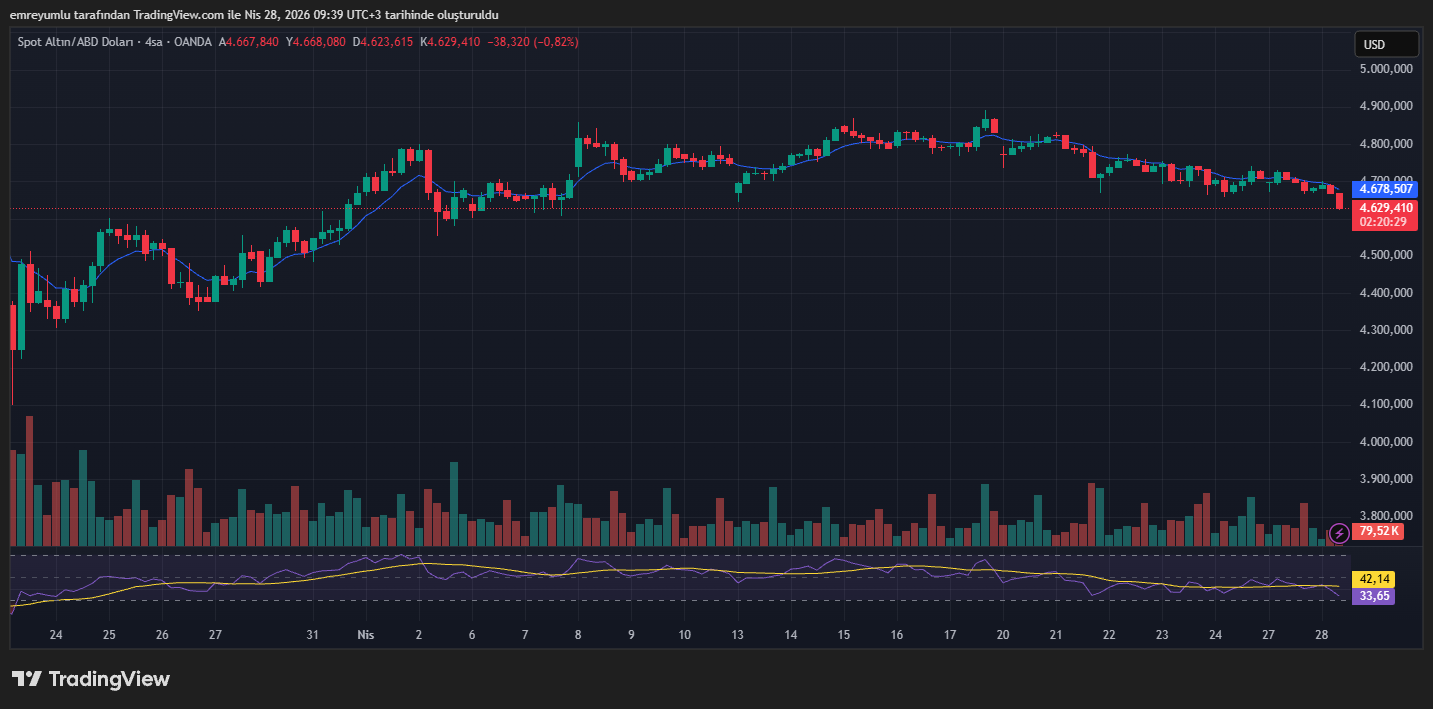Click the yellow RSI average label 42,14

coord(1372,579)
